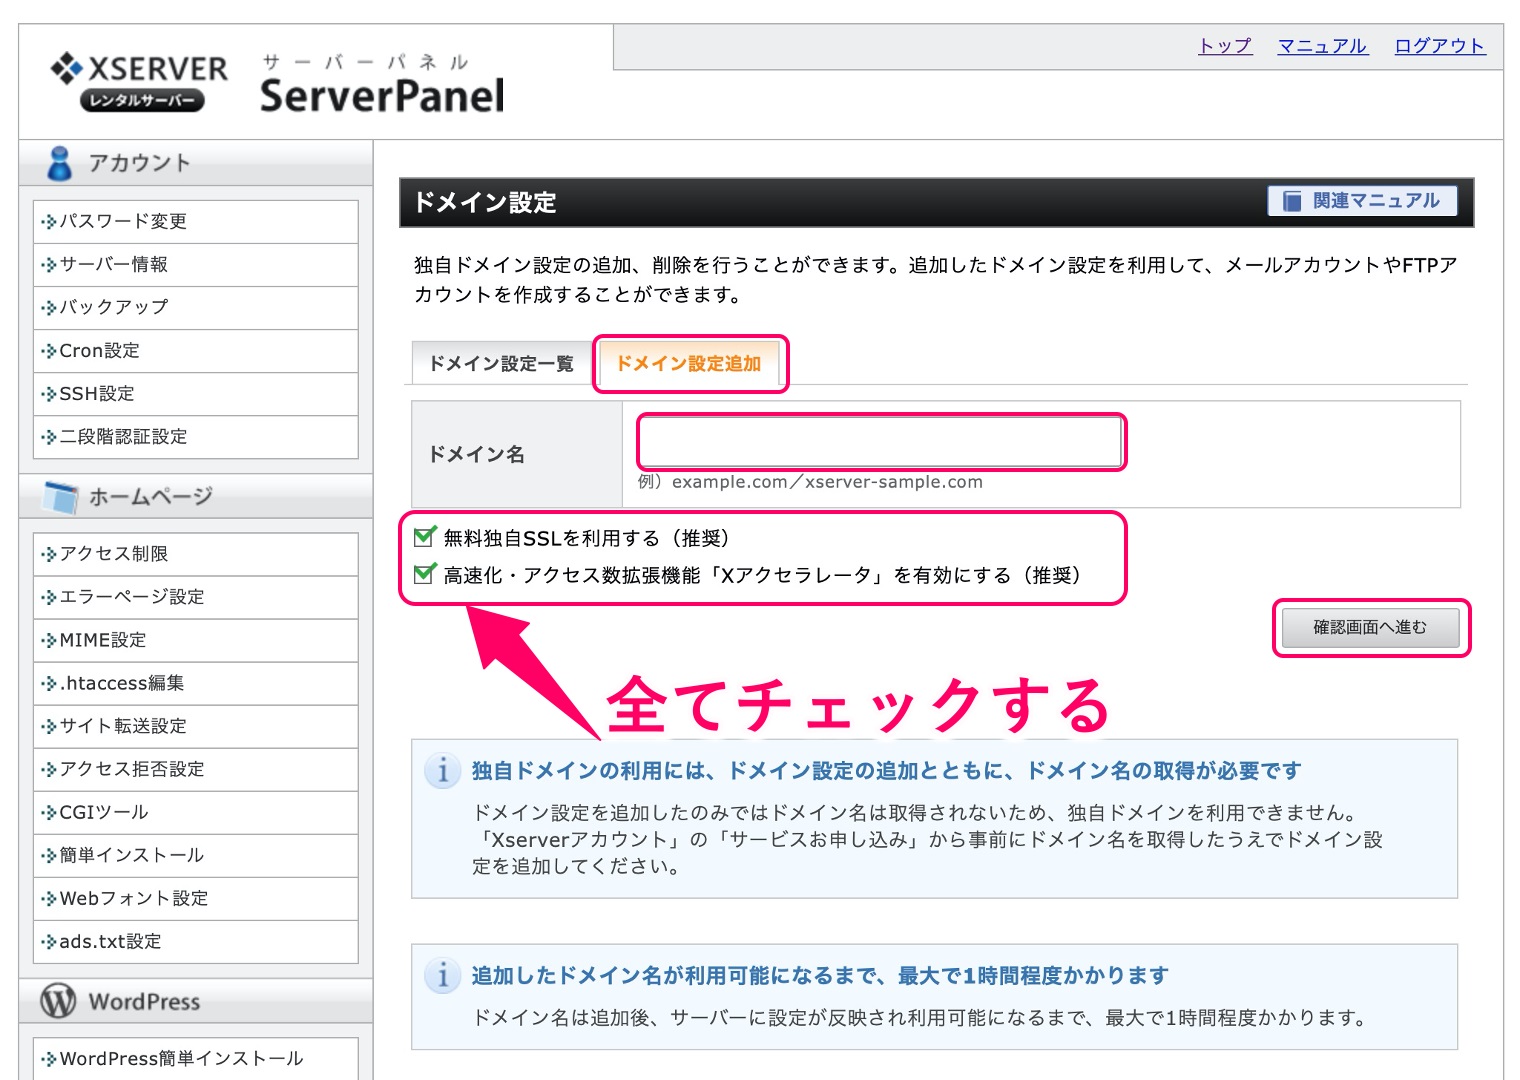Select ドメイン設定追加 tab

[x=688, y=364]
